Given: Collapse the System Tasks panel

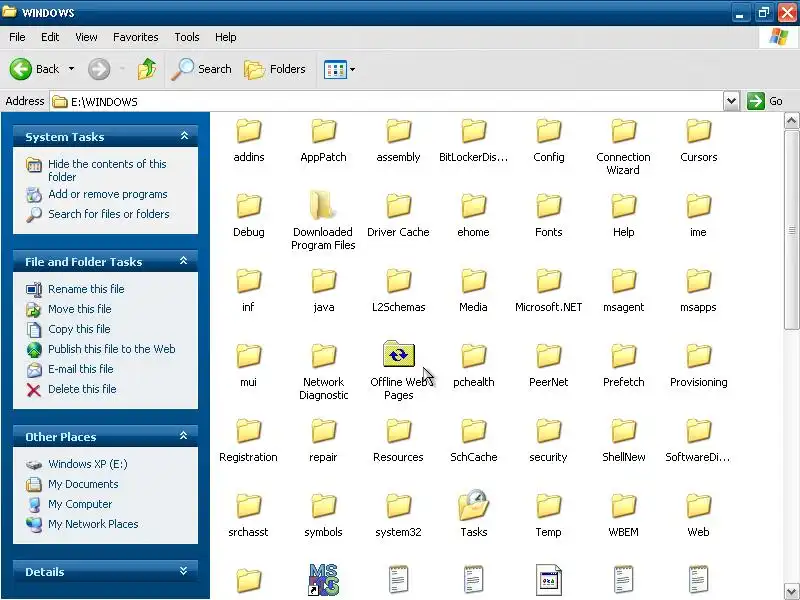Looking at the screenshot, I should coord(185,136).
